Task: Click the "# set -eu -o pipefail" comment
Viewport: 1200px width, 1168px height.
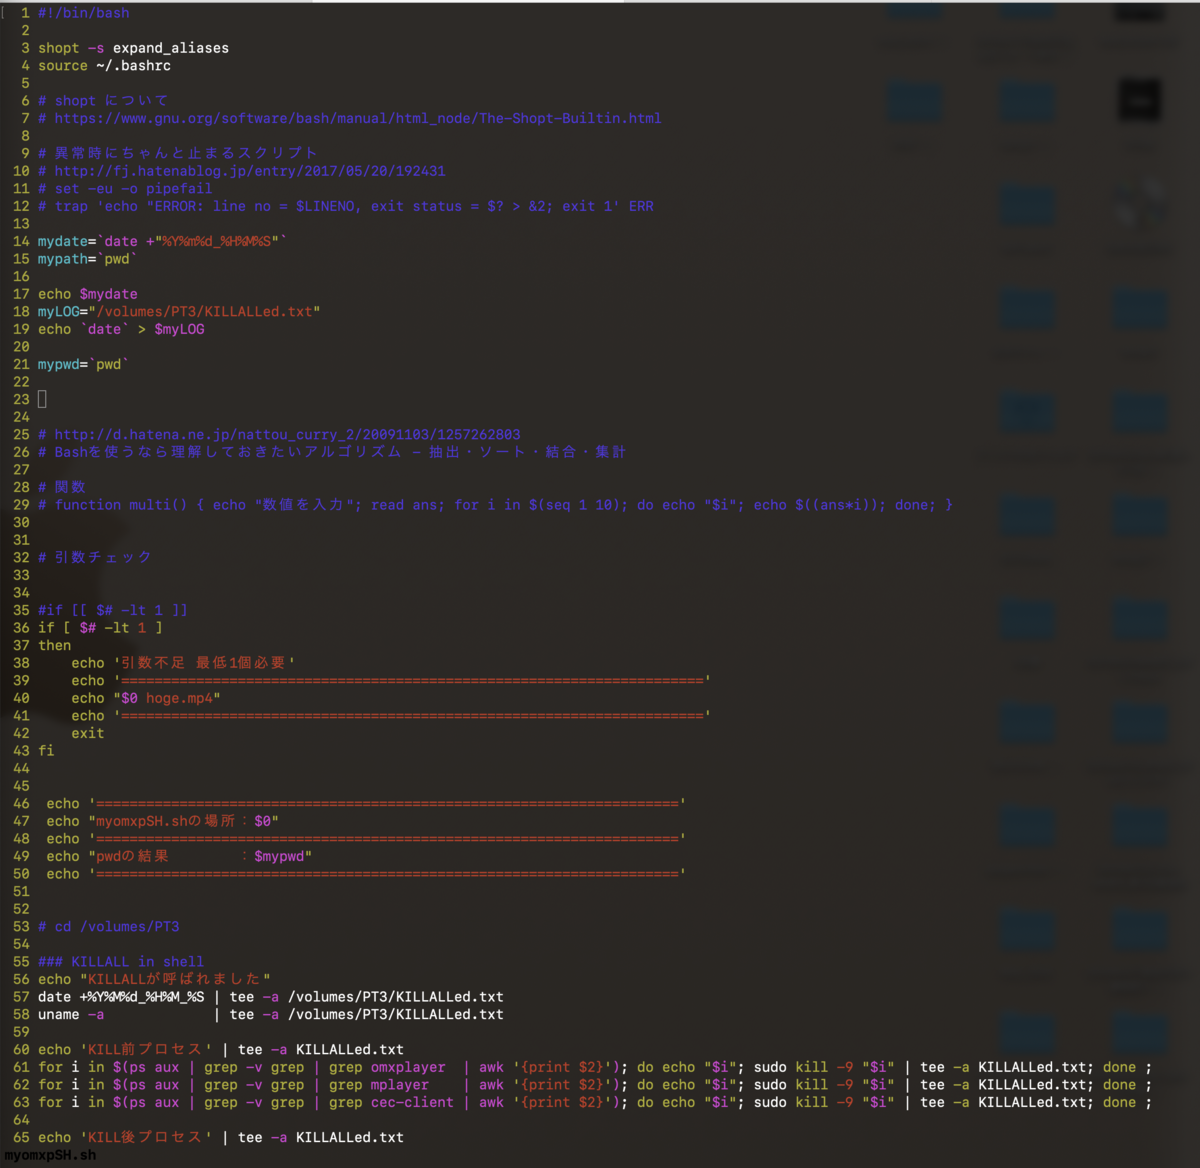Action: (x=125, y=189)
